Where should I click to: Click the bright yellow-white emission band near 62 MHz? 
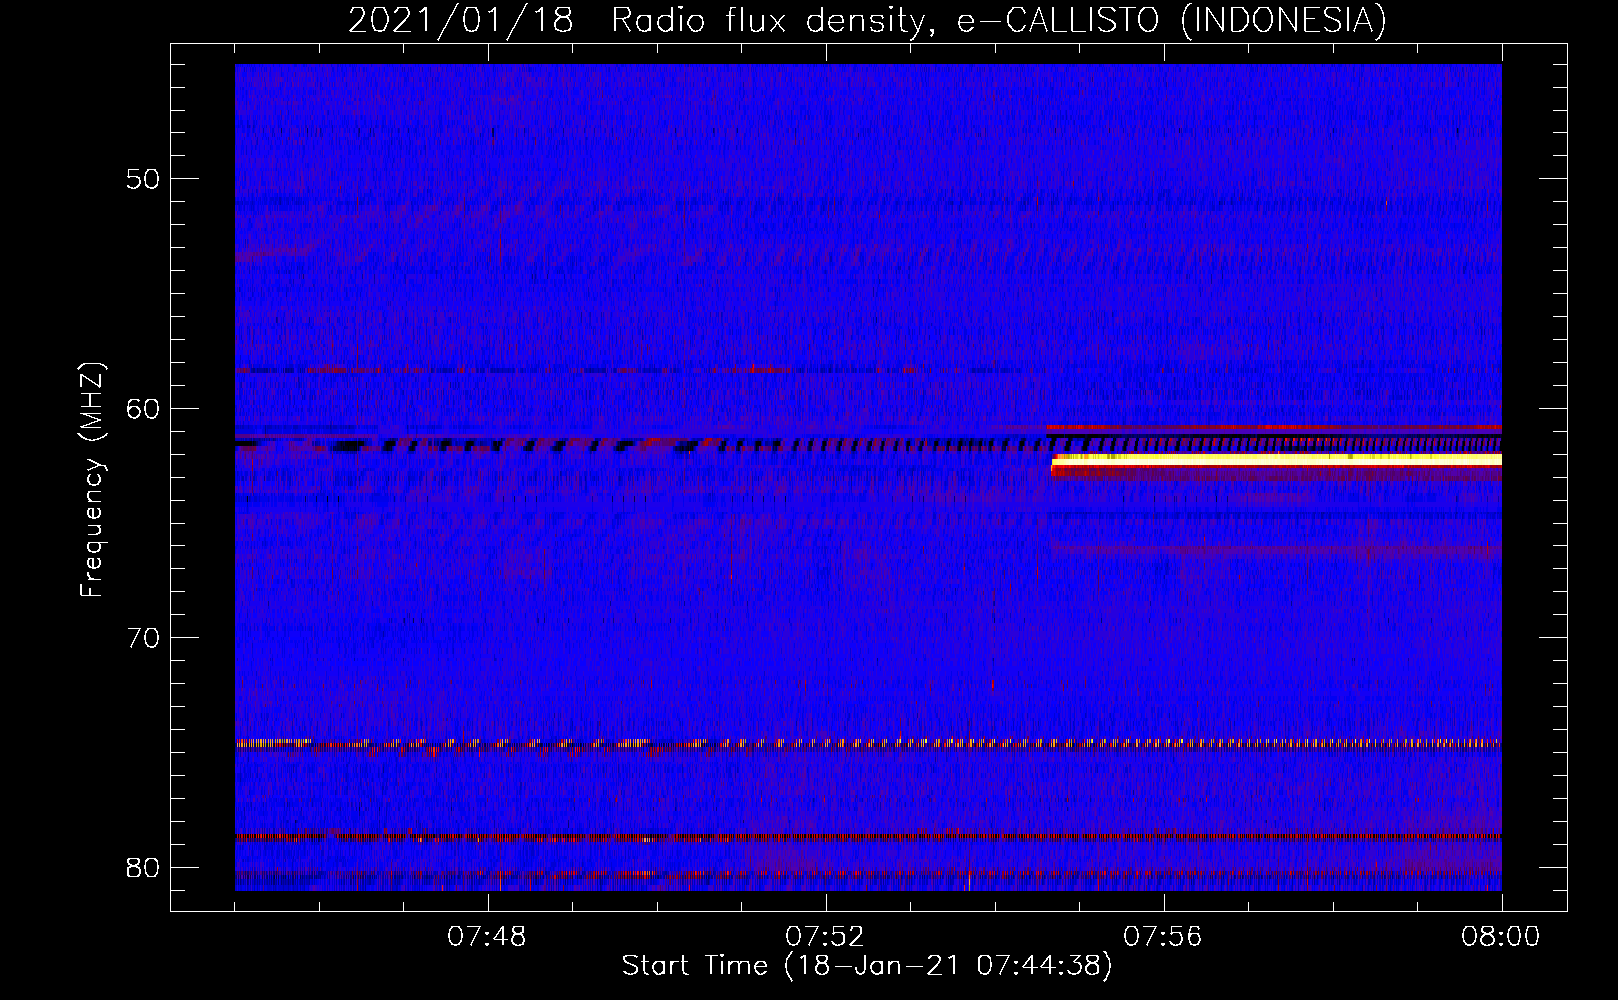click(1277, 459)
